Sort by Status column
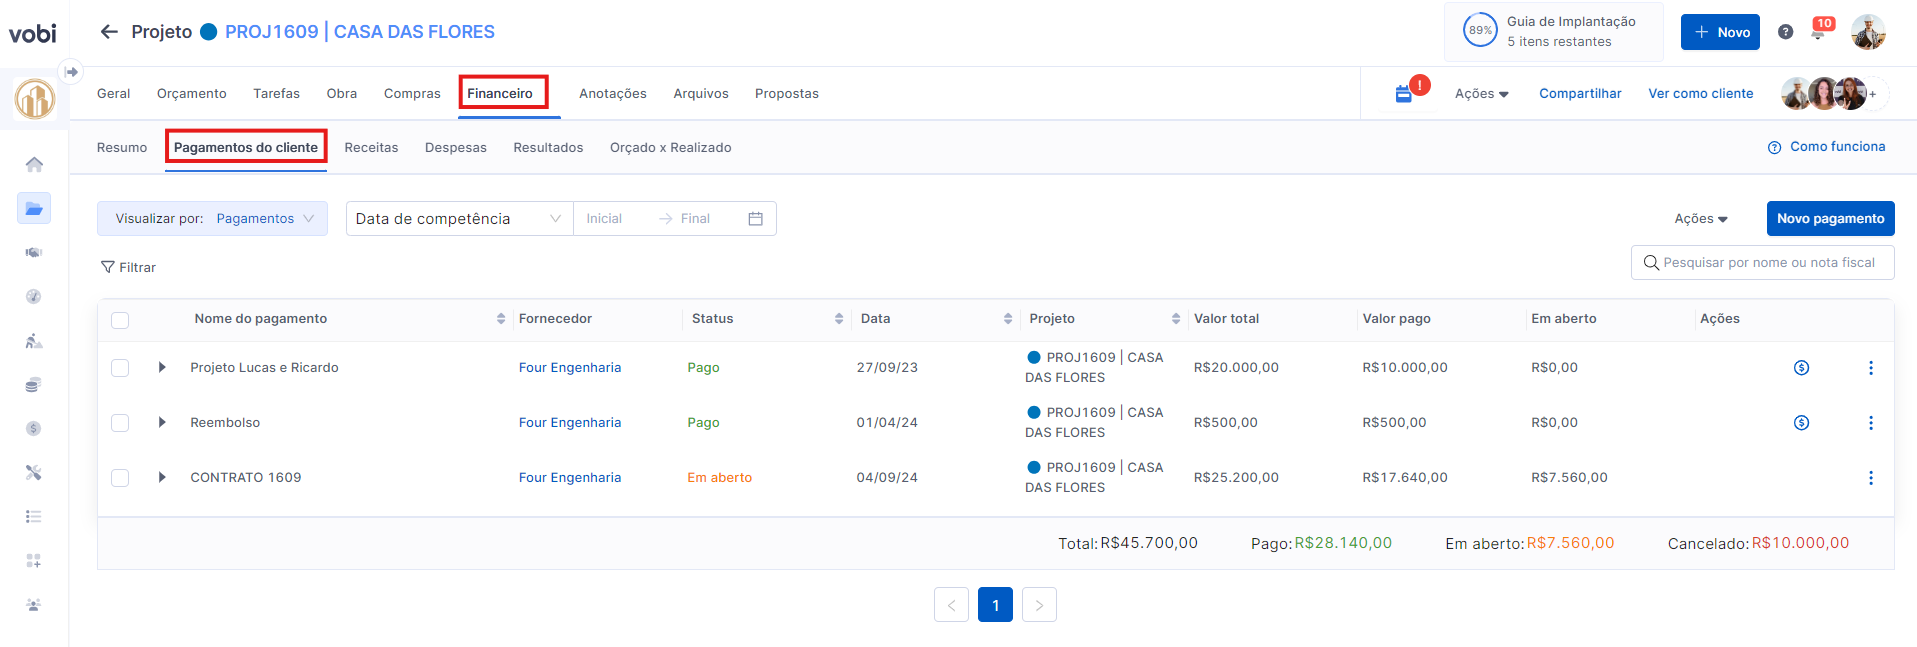The width and height of the screenshot is (1917, 647). click(x=839, y=319)
